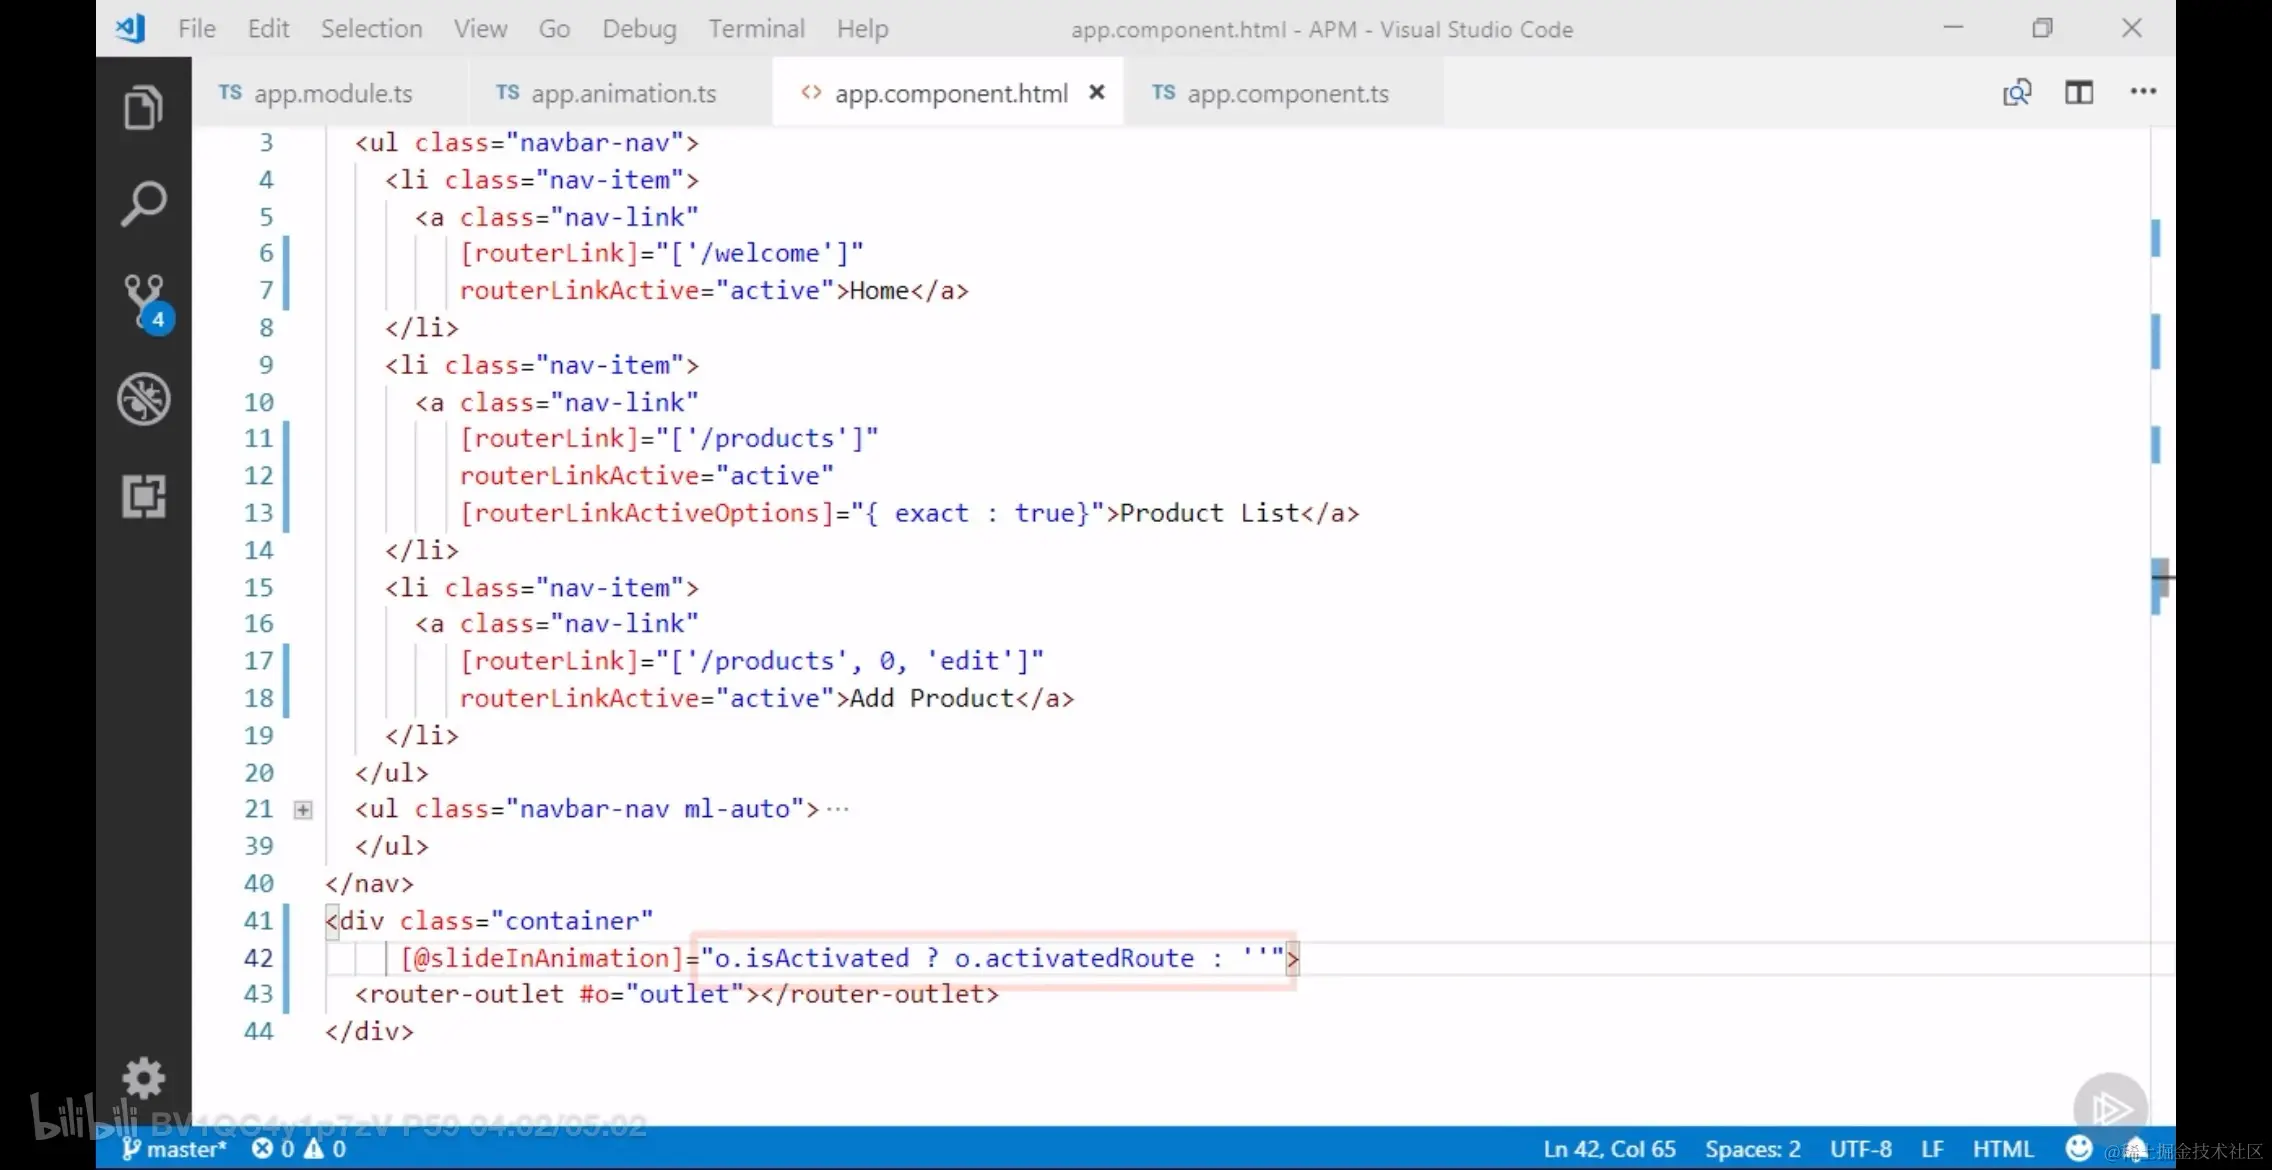Click "navbar-nav ml-auto" class value on line 21
2272x1170 pixels.
click(655, 808)
